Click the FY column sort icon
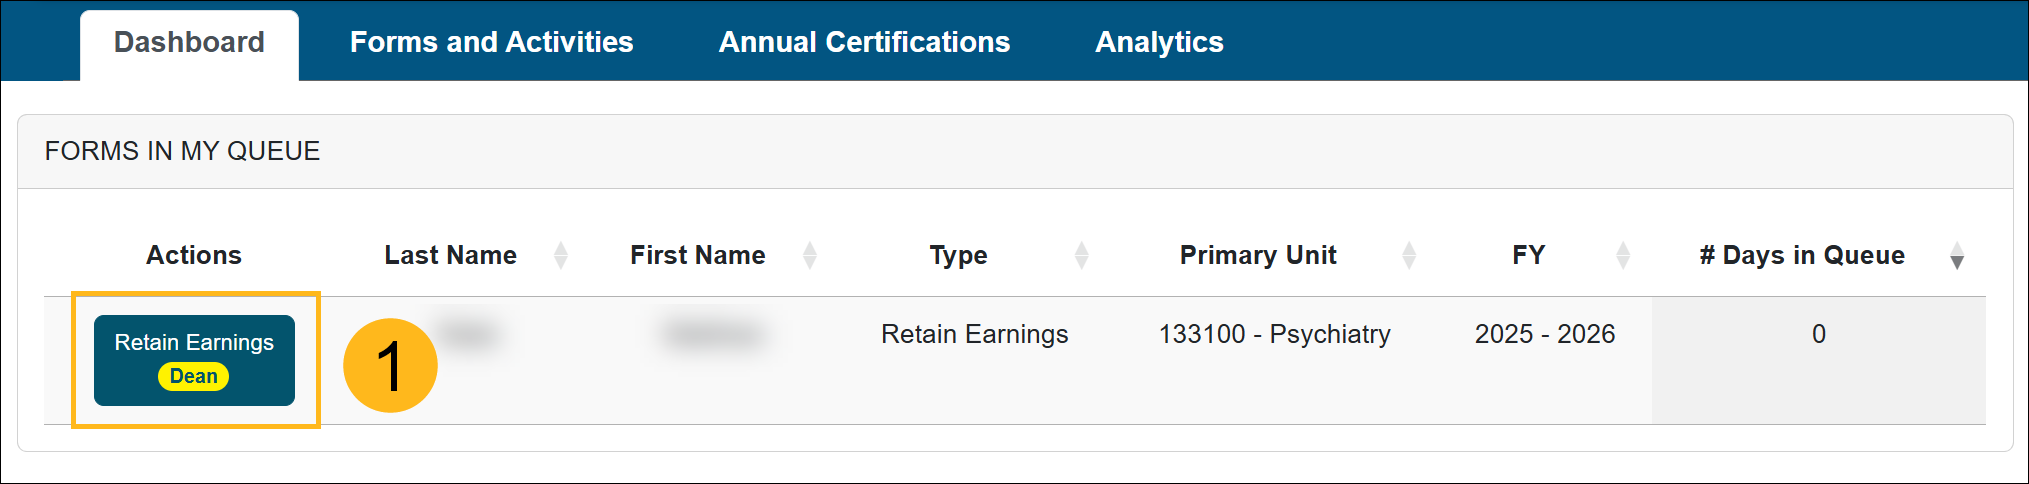Image resolution: width=2029 pixels, height=484 pixels. [1623, 256]
